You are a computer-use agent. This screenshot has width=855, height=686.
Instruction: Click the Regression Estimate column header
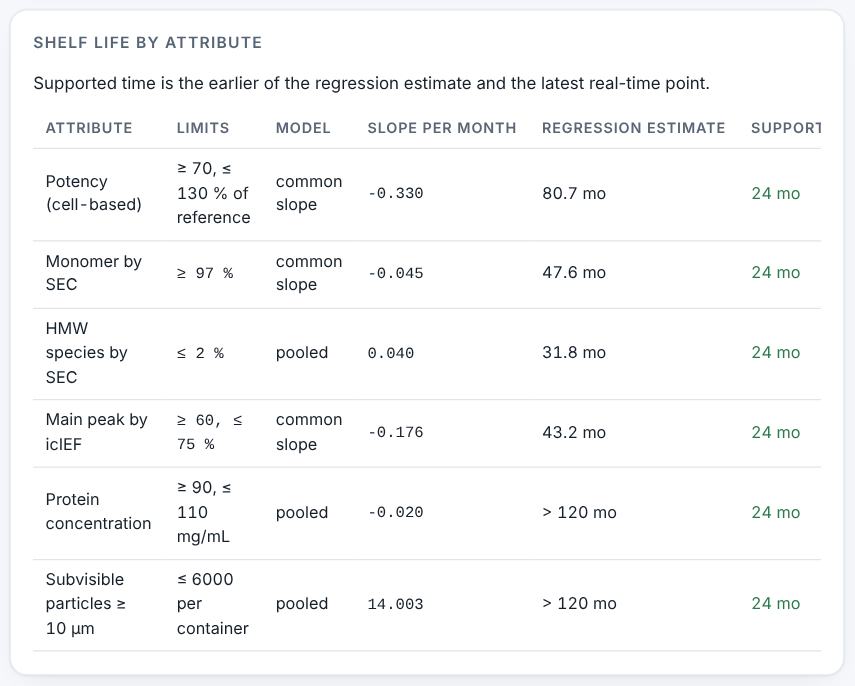(634, 128)
